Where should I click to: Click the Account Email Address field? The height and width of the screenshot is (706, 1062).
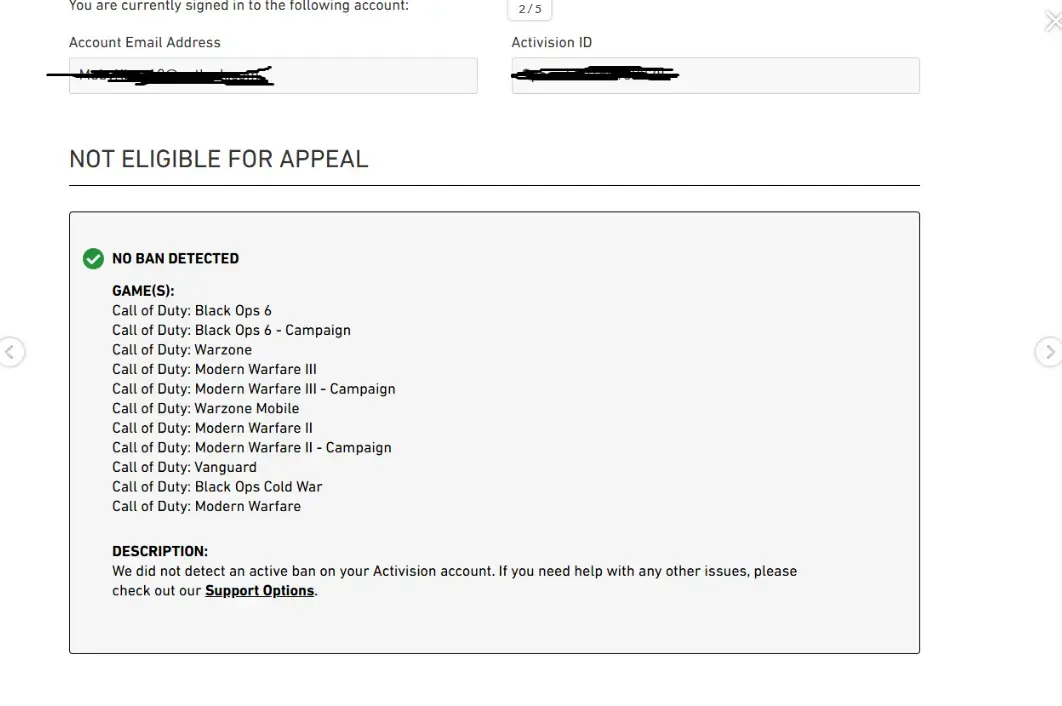pos(273,76)
